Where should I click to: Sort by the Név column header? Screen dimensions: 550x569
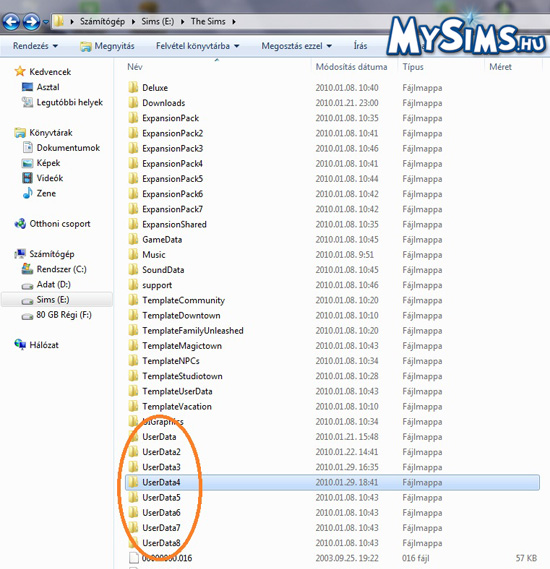[x=135, y=67]
